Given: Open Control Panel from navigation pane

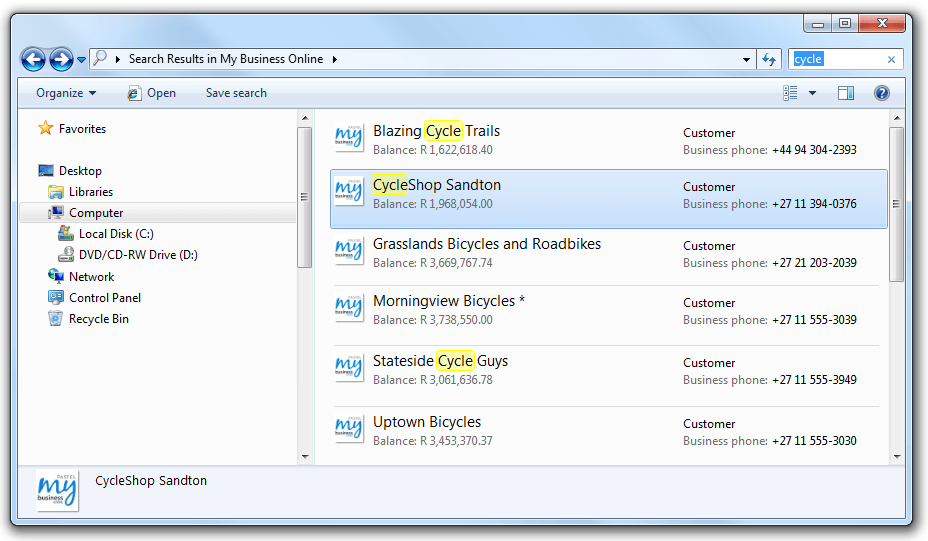Looking at the screenshot, I should tap(104, 298).
